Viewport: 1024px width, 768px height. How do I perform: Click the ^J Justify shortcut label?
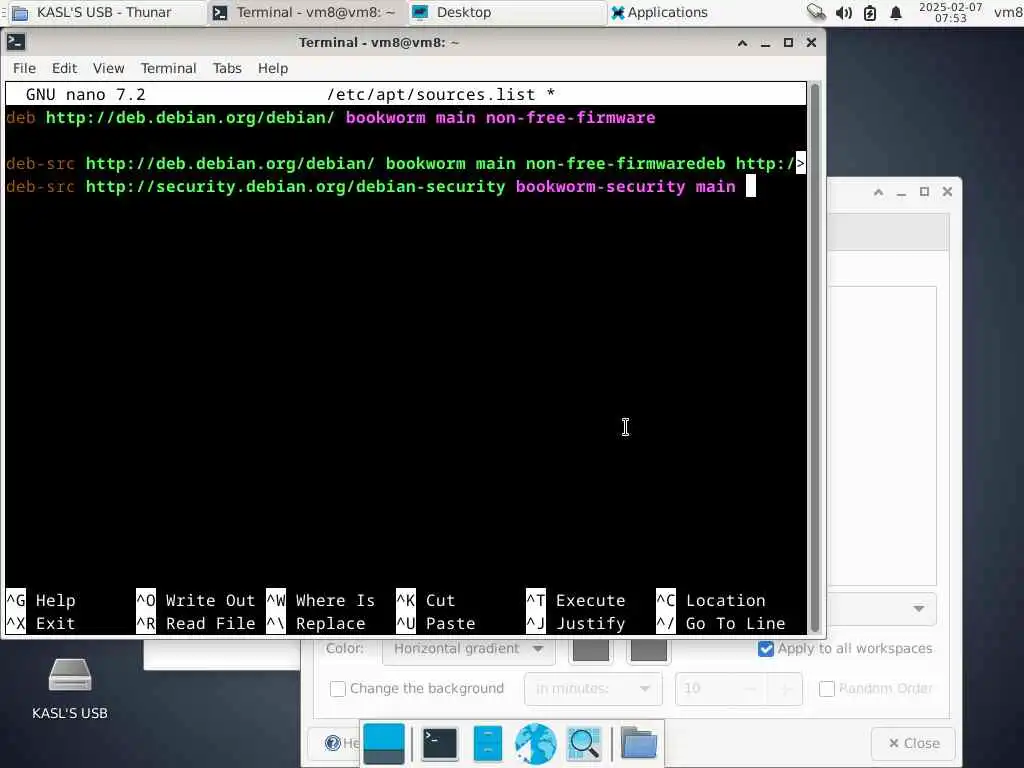tap(575, 624)
